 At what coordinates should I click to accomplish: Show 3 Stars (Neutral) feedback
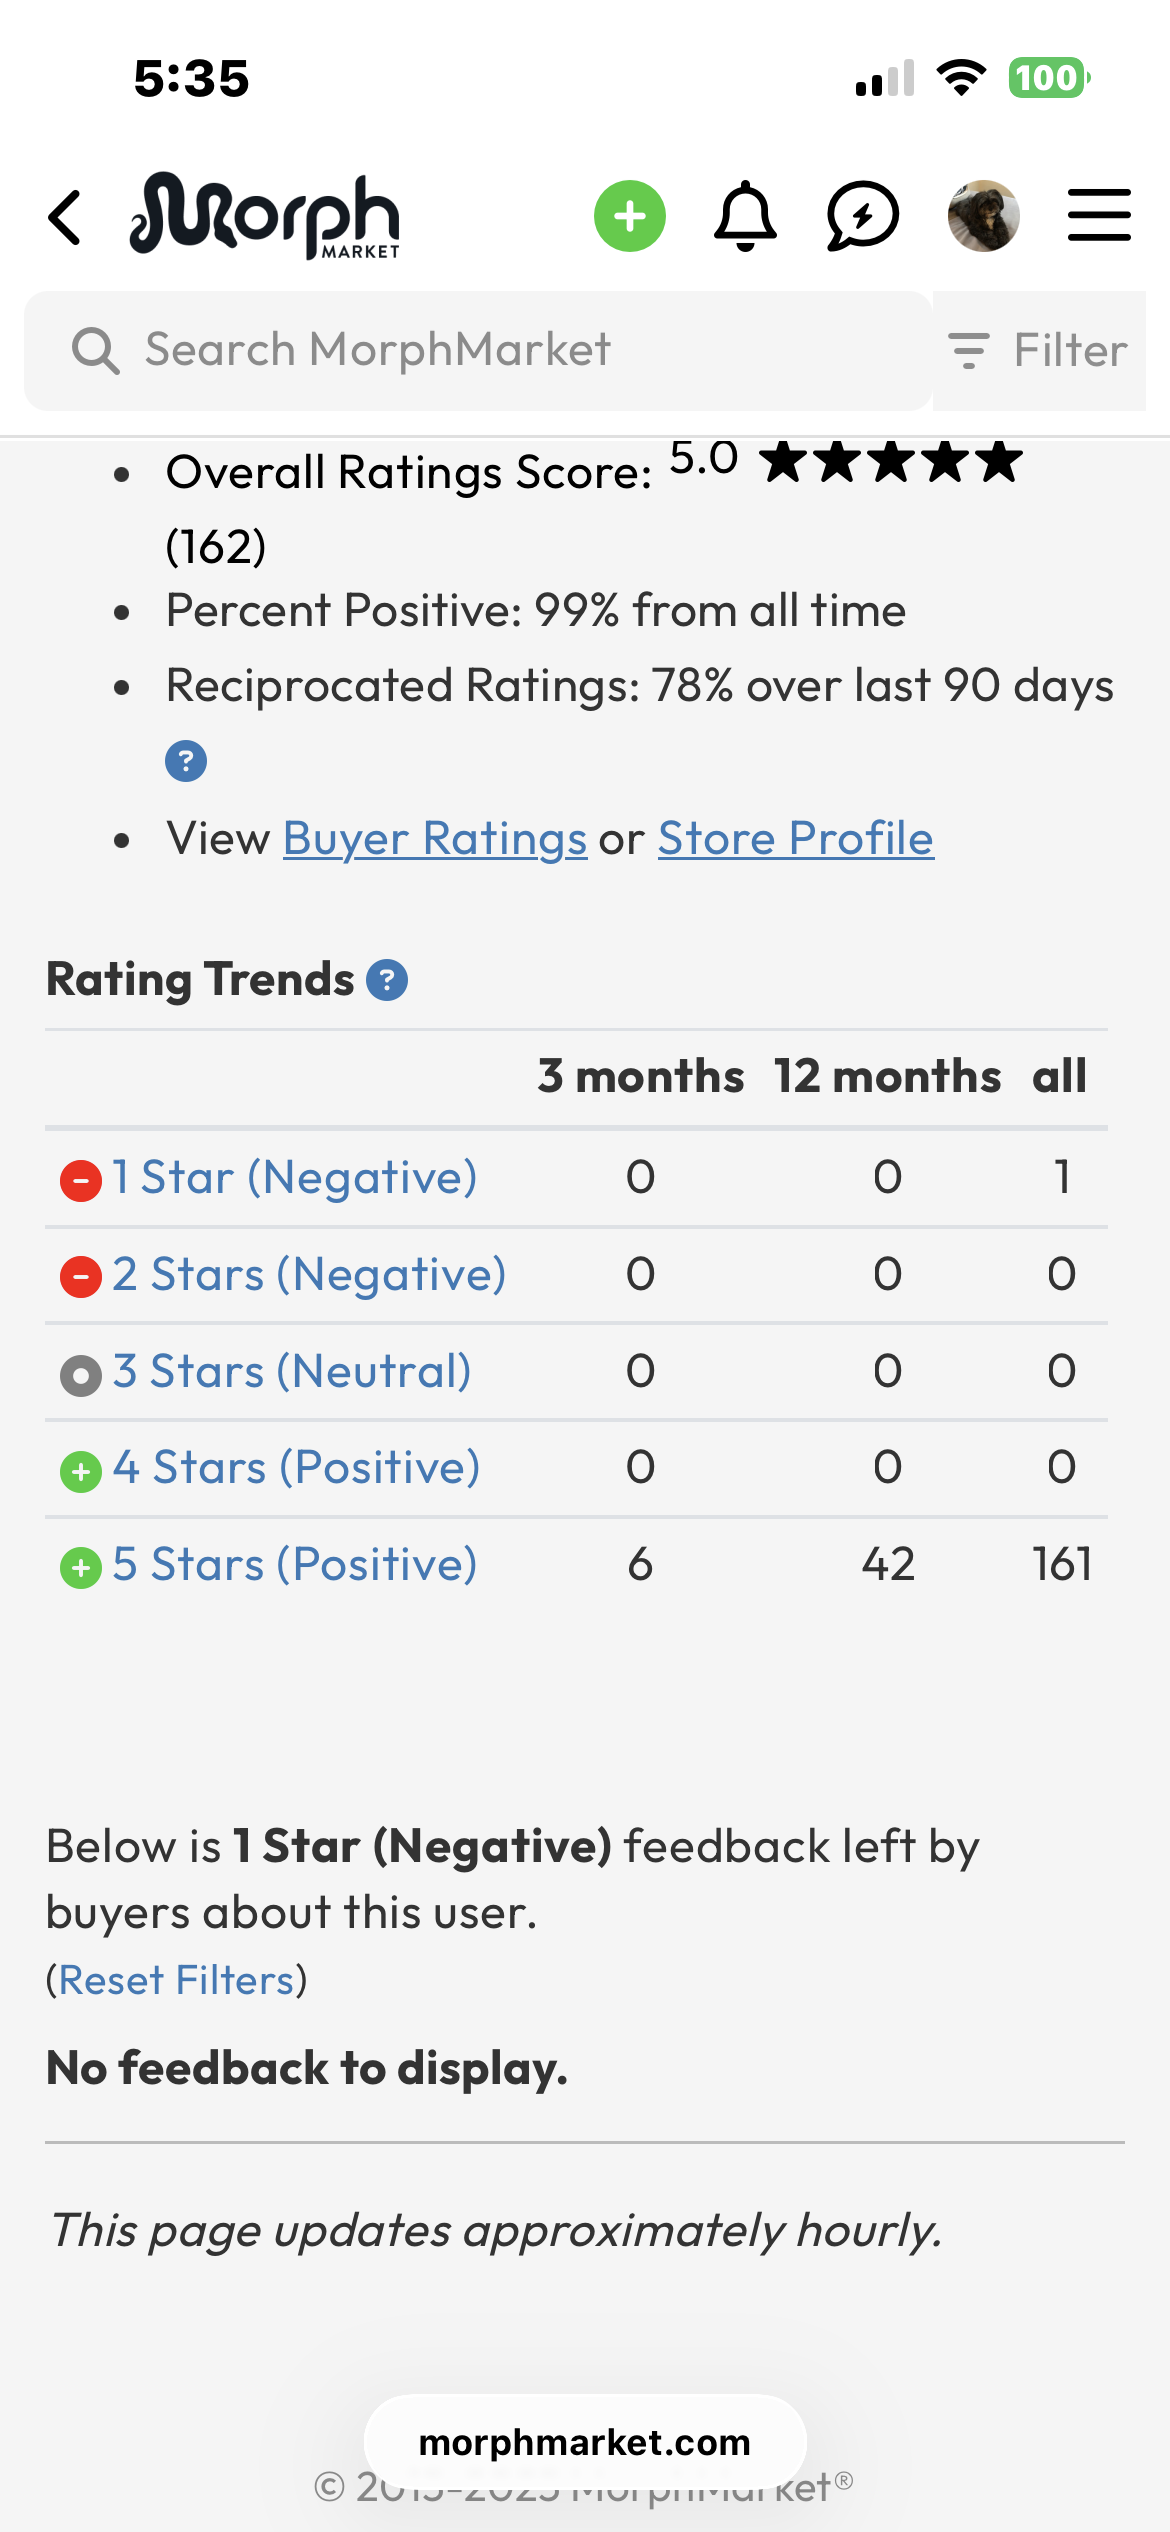tap(291, 1372)
